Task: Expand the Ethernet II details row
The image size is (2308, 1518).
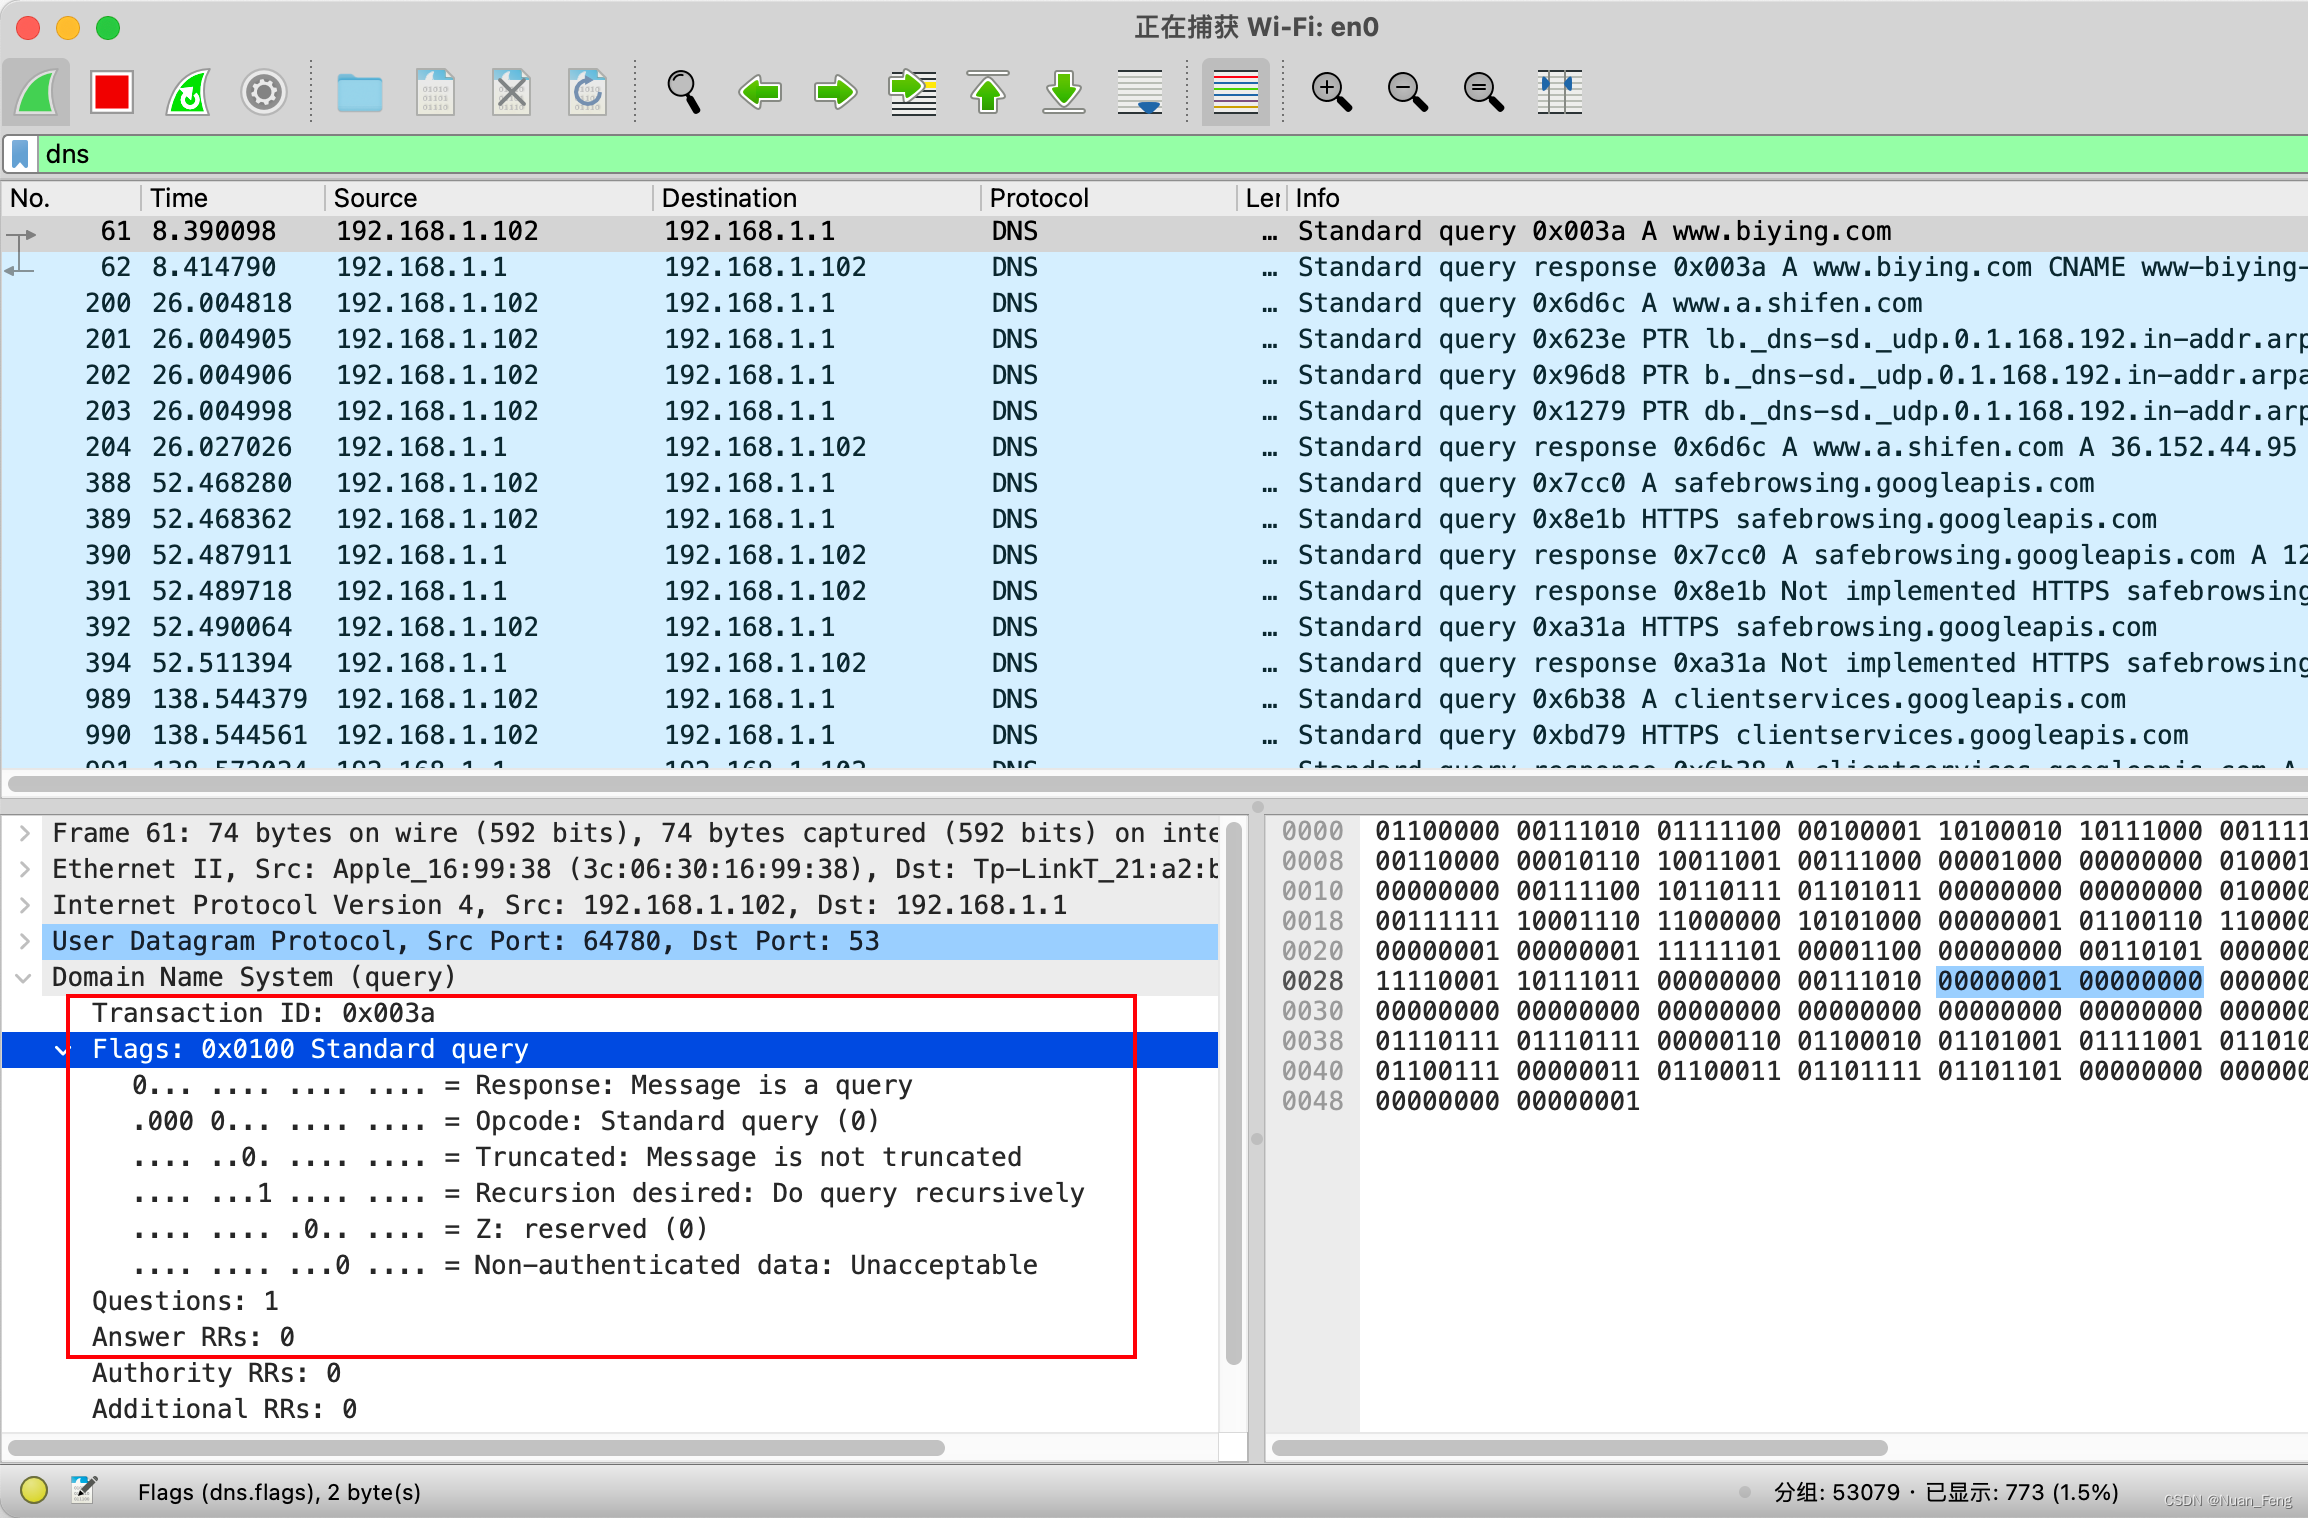Action: (25, 869)
